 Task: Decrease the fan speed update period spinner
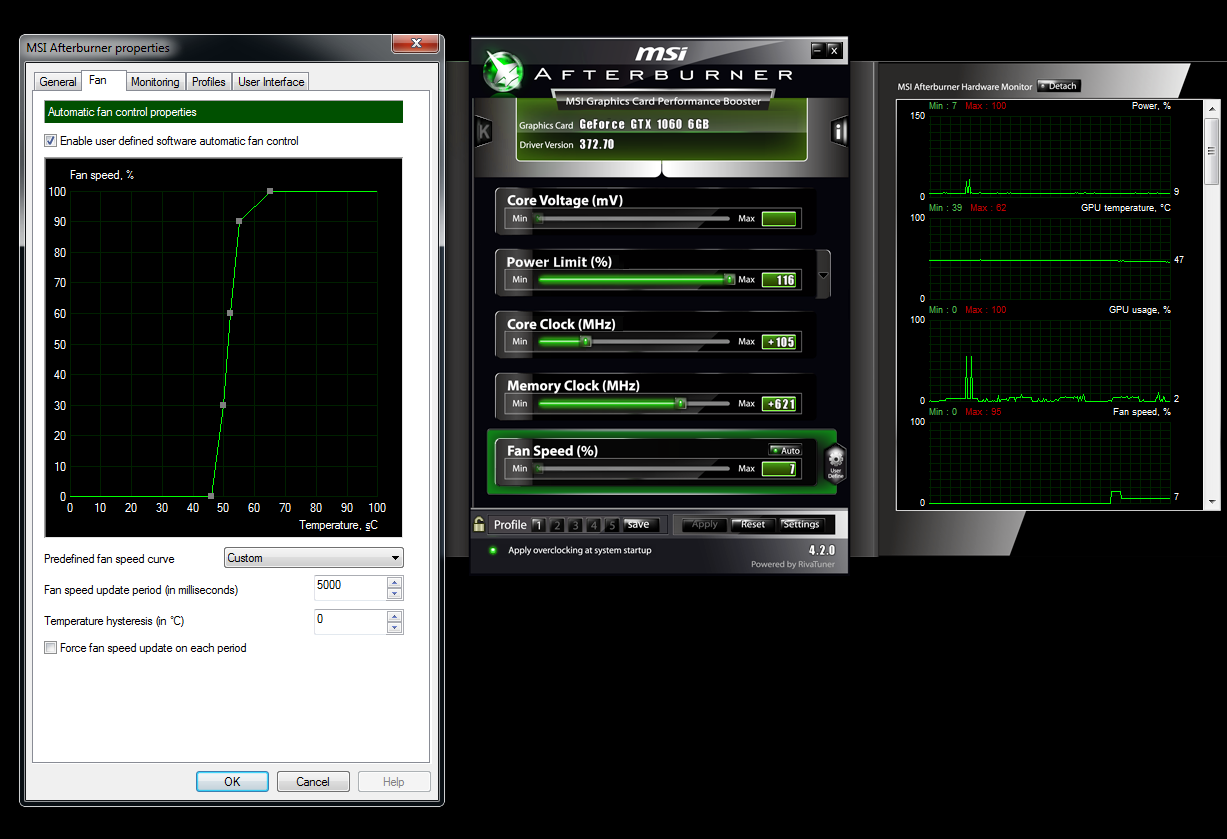(394, 594)
